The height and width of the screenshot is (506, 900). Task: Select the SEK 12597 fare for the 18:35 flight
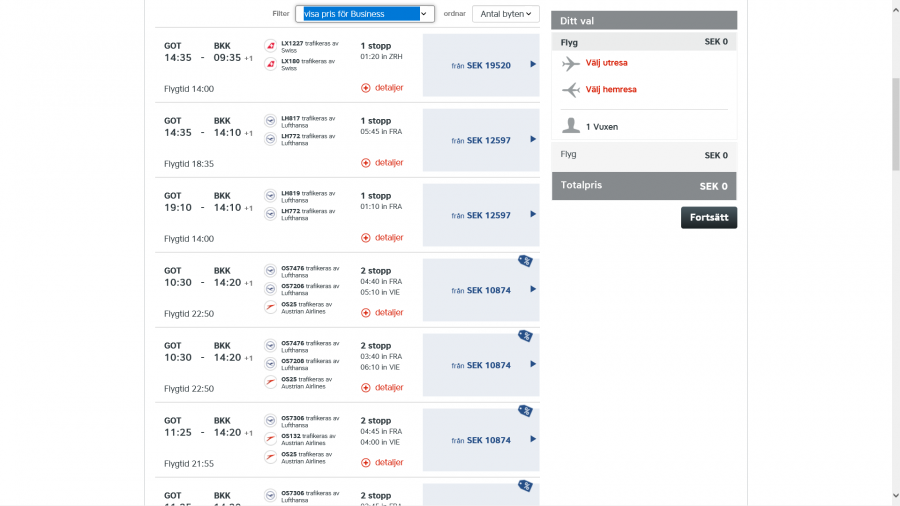(x=481, y=140)
